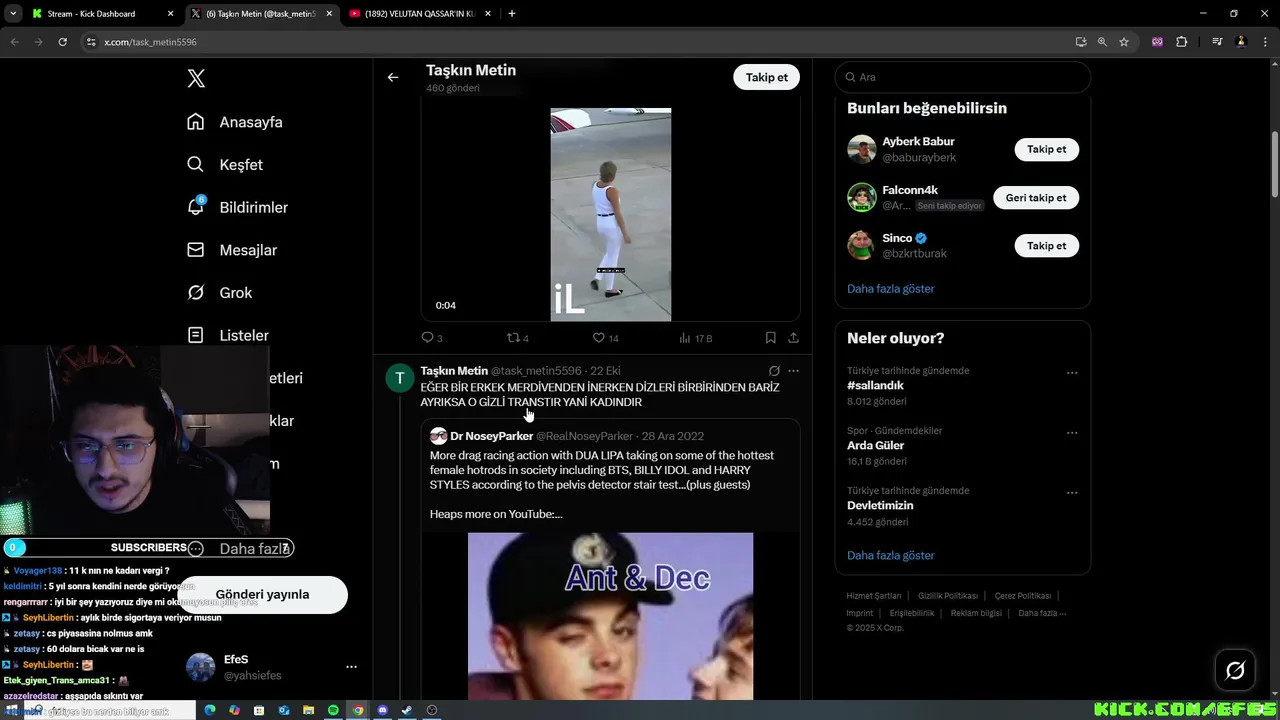Click the Ara search field

[962, 77]
